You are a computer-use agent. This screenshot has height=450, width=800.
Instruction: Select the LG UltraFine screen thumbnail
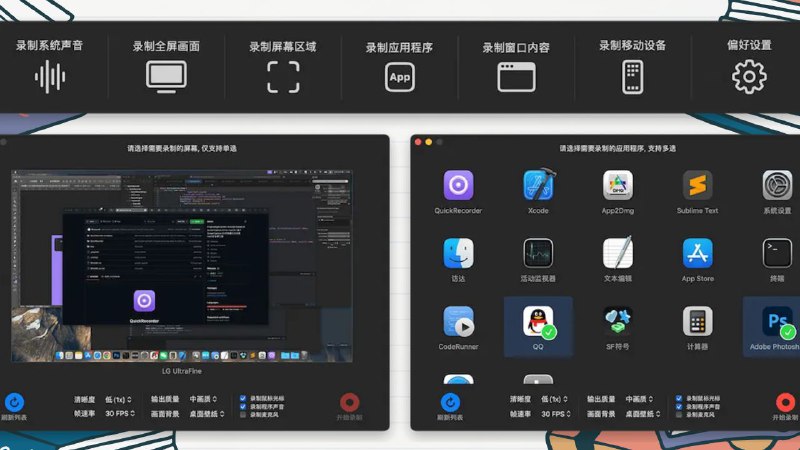182,266
